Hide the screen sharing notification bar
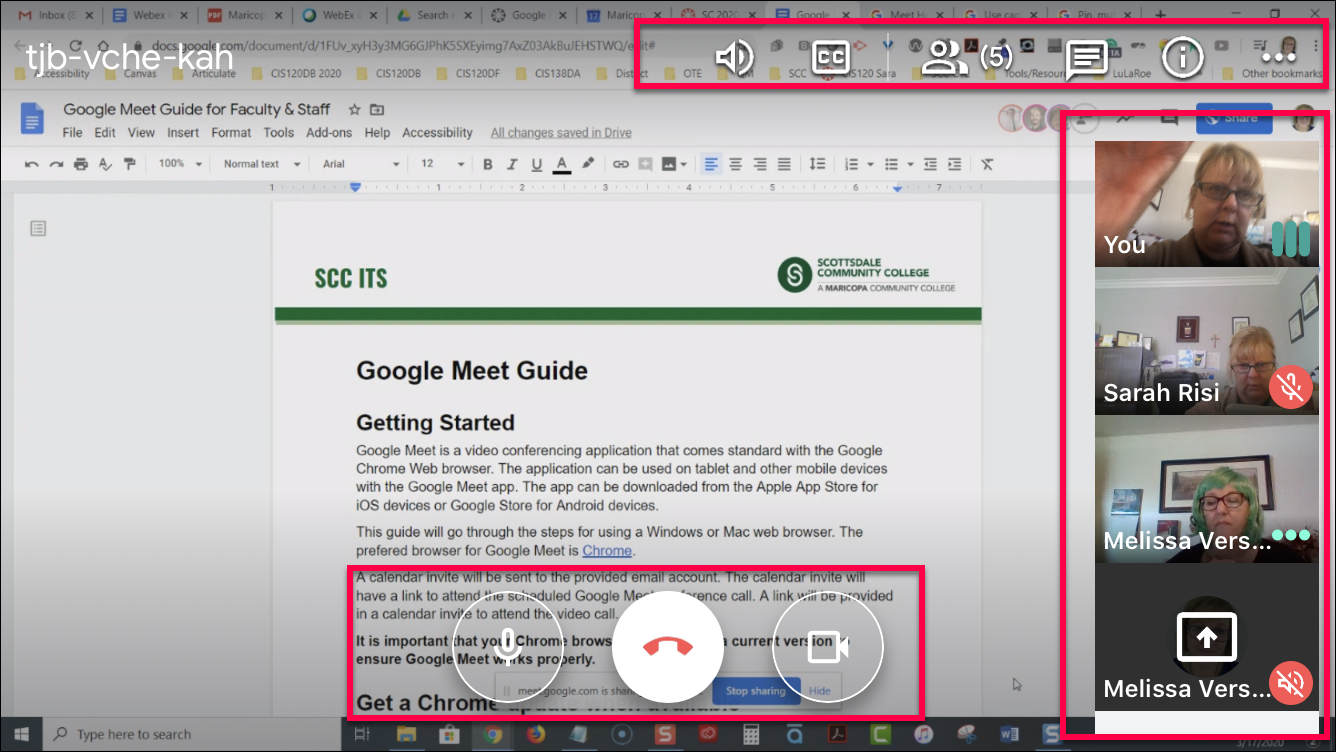The image size is (1336, 752). [x=820, y=691]
